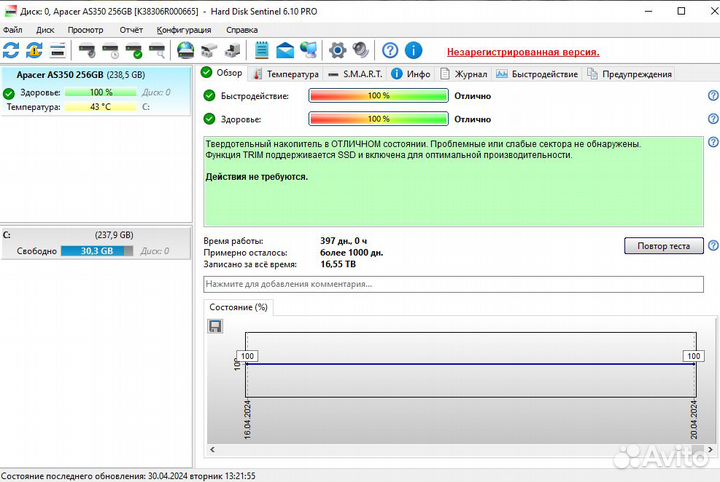Click the 16,55 TB written value

[338, 264]
